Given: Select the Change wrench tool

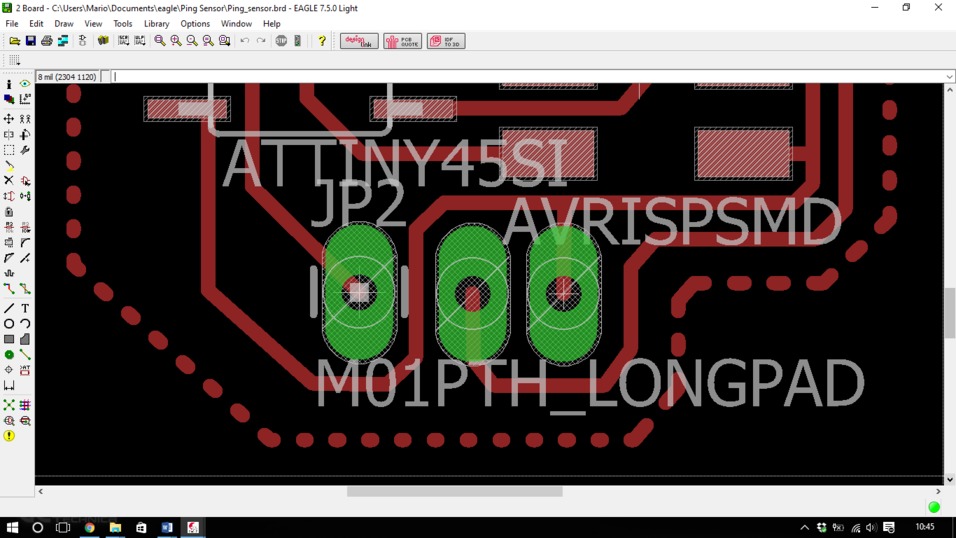Looking at the screenshot, I should pyautogui.click(x=25, y=150).
